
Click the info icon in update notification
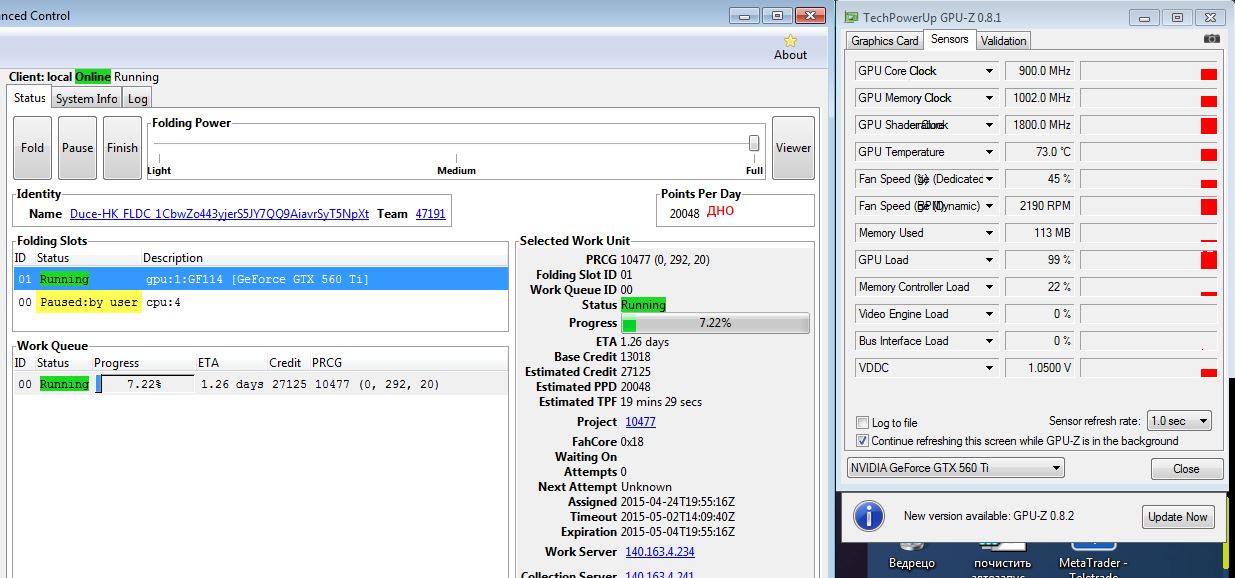(870, 516)
